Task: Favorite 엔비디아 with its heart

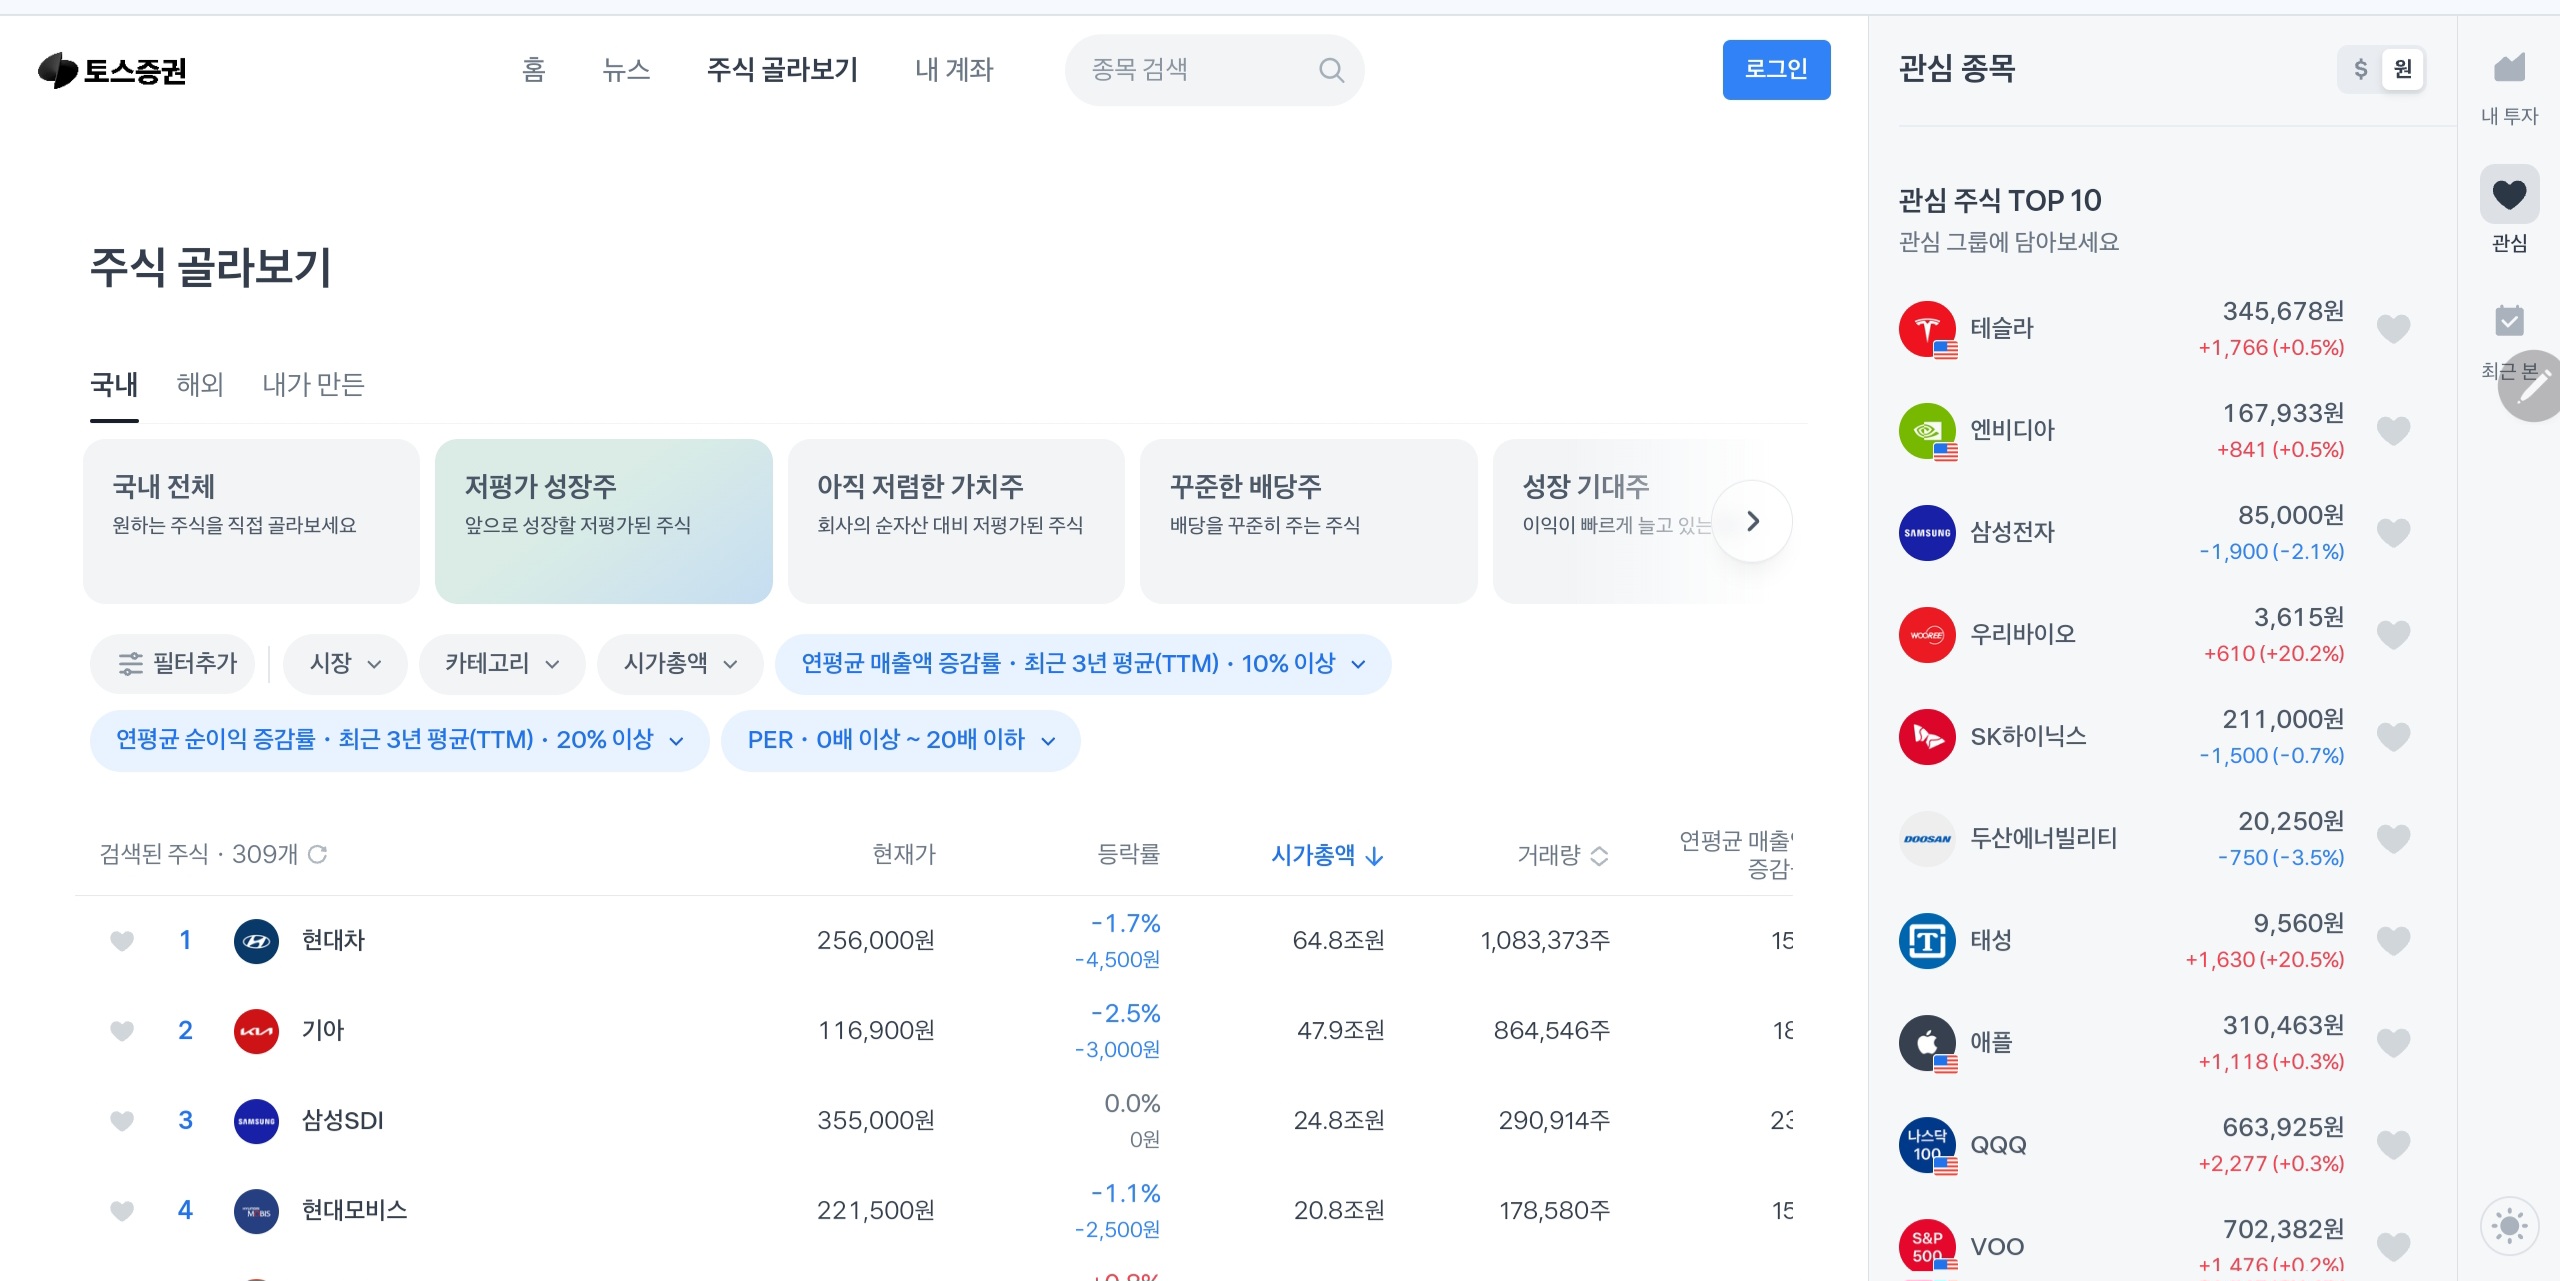Action: [x=2393, y=431]
